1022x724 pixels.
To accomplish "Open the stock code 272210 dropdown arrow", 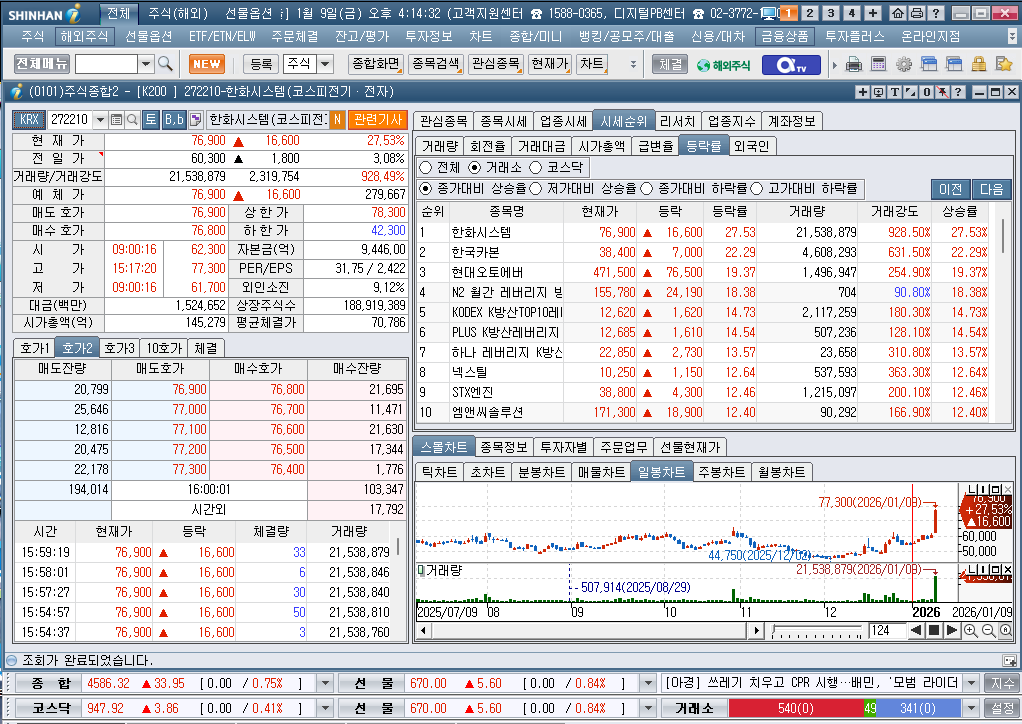I will pos(100,120).
